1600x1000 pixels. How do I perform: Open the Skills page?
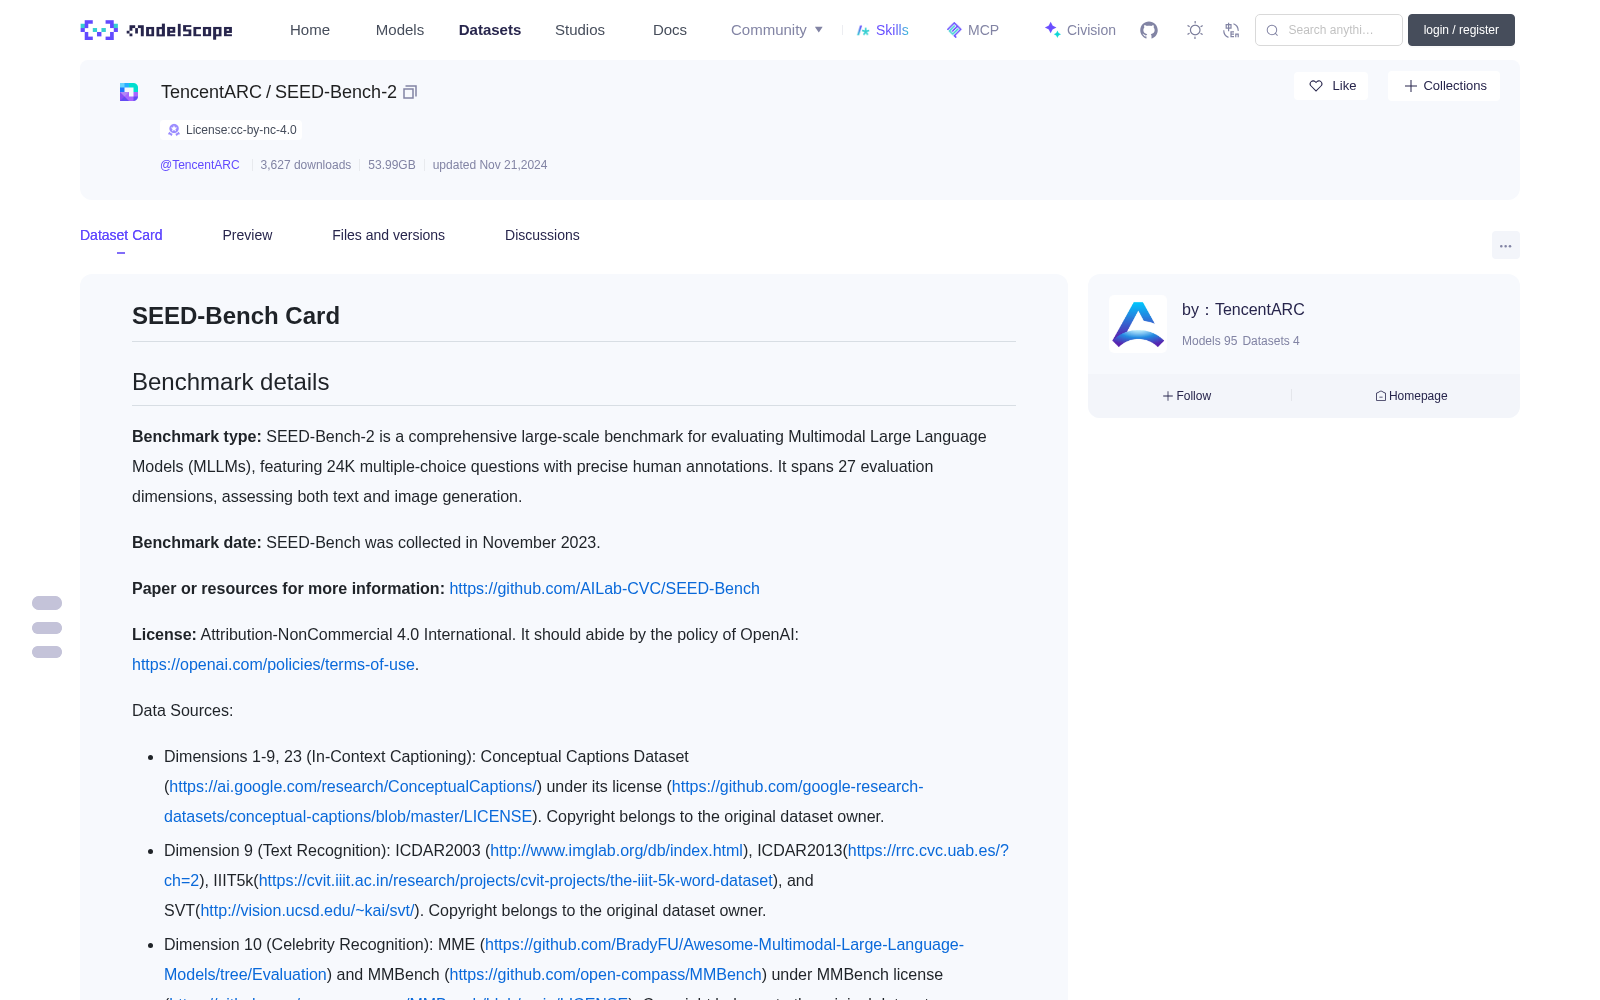[x=882, y=30]
